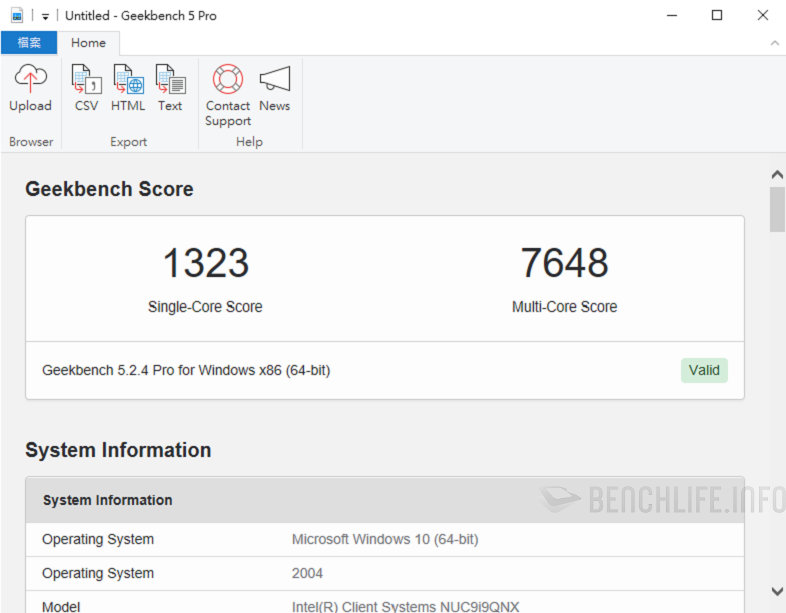
Task: Export results as HTML
Action: [128, 88]
